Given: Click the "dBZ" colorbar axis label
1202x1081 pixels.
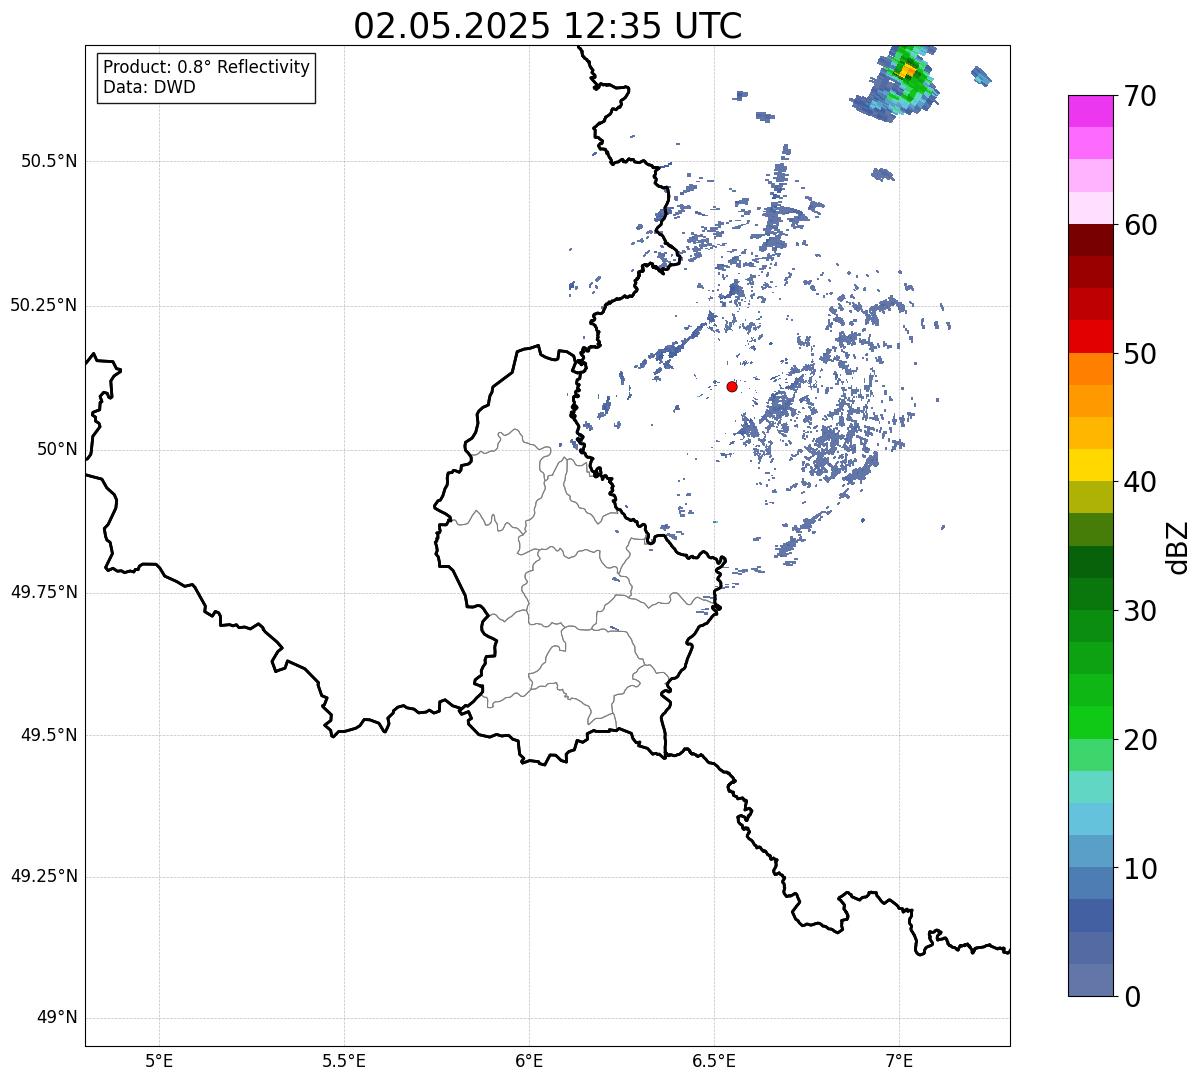Looking at the screenshot, I should (1178, 546).
